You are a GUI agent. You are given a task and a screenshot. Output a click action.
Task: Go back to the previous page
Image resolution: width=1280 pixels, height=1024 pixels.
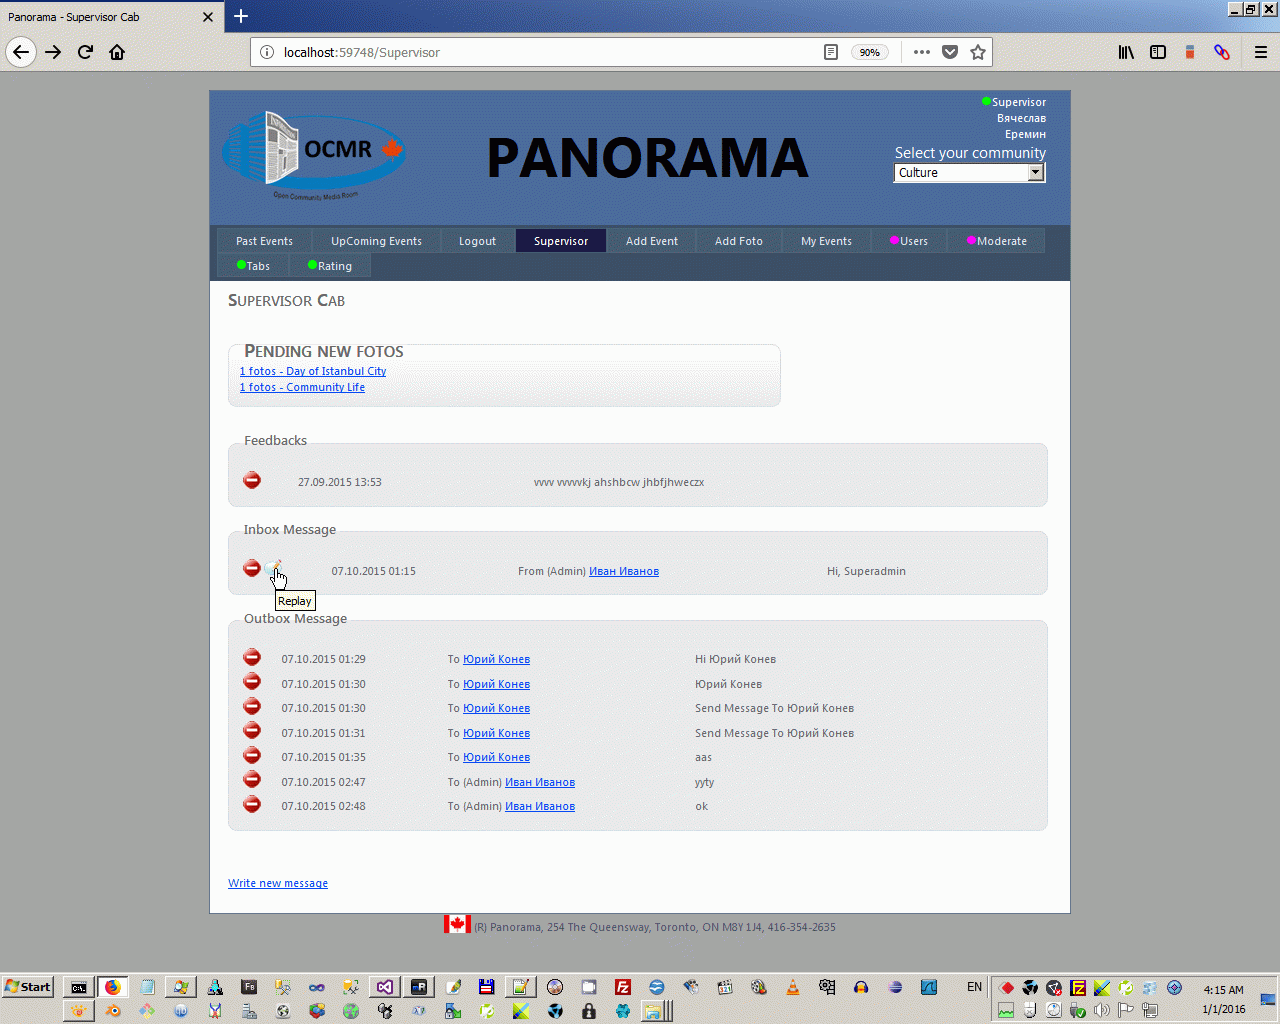click(x=21, y=52)
